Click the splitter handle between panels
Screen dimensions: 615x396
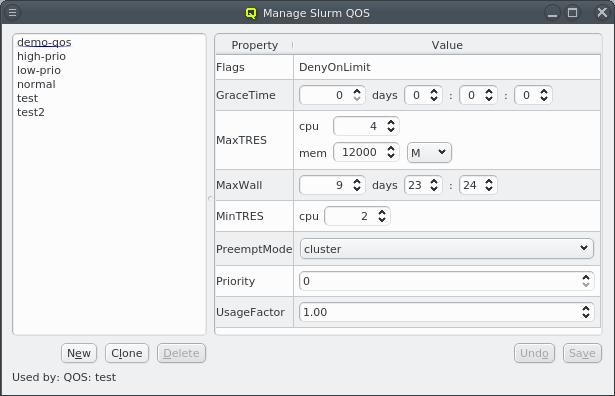[x=210, y=198]
